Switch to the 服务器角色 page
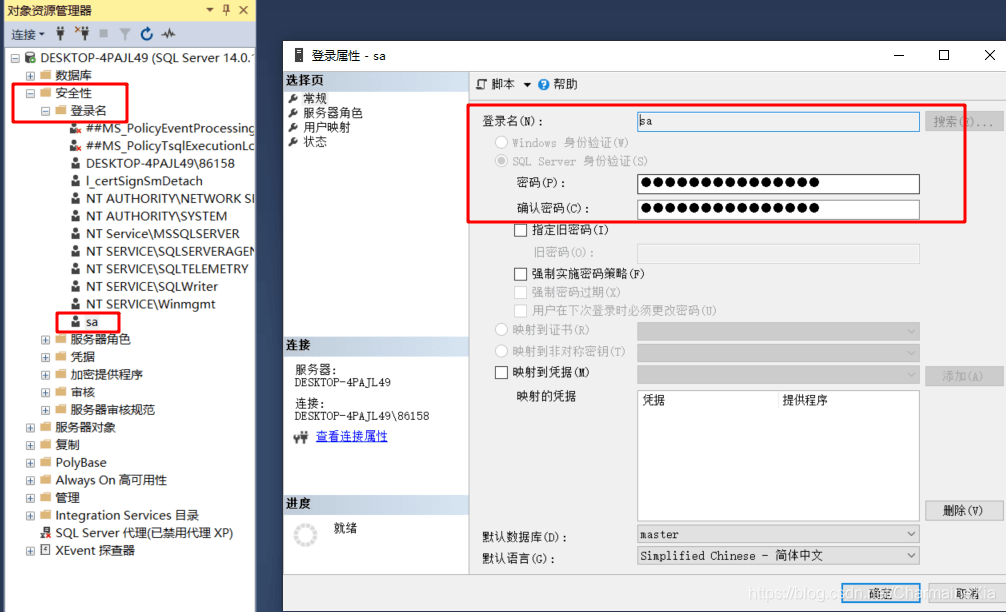The height and width of the screenshot is (612, 1006). (x=332, y=113)
